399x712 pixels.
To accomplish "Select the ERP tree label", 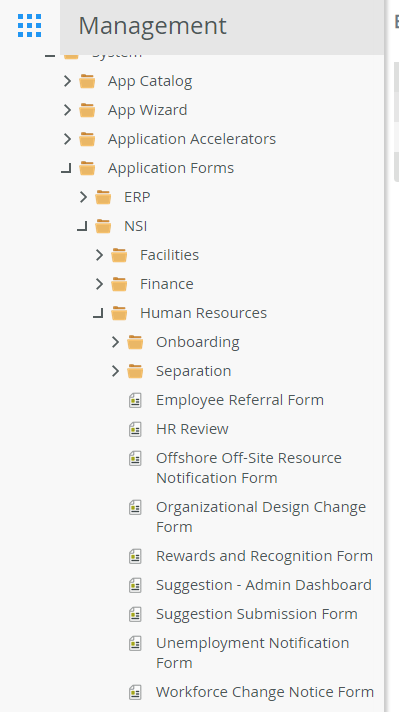I will point(137,197).
